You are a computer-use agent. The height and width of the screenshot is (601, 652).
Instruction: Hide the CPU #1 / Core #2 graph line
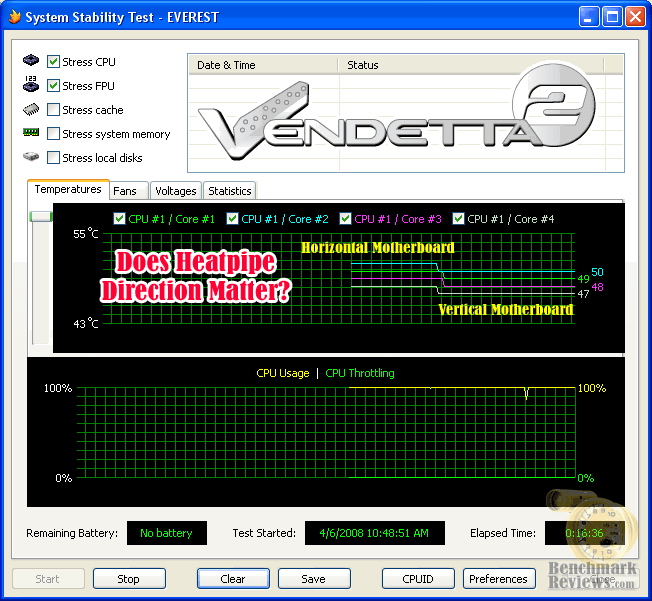[232, 218]
